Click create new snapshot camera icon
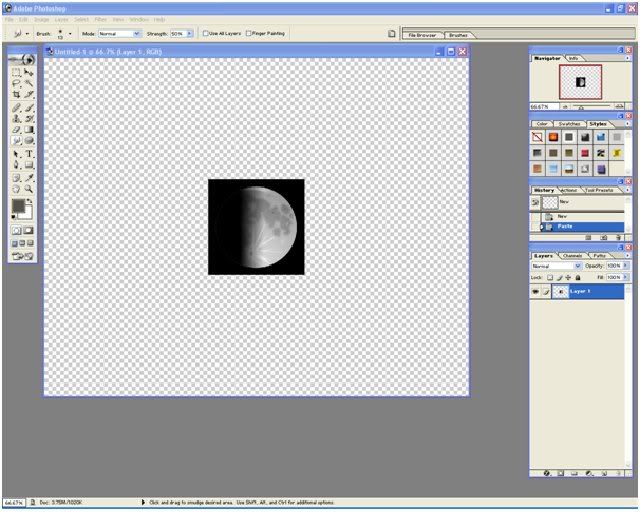Image resolution: width=640 pixels, height=512 pixels. (604, 237)
